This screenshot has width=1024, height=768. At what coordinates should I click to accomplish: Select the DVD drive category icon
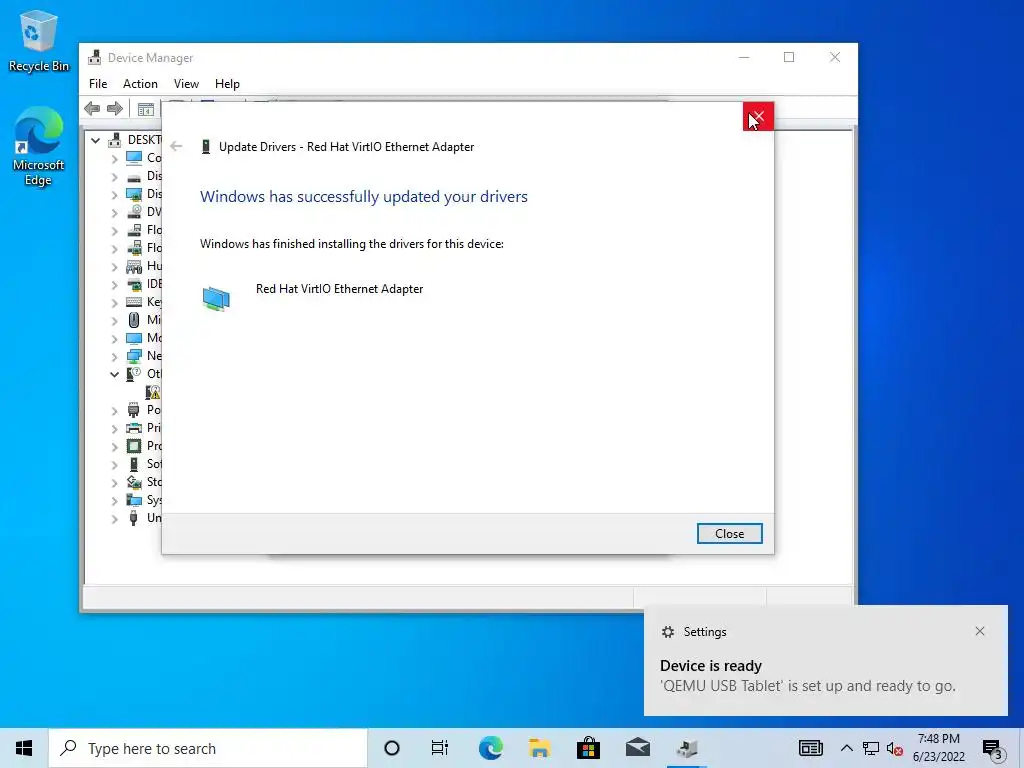(x=134, y=212)
